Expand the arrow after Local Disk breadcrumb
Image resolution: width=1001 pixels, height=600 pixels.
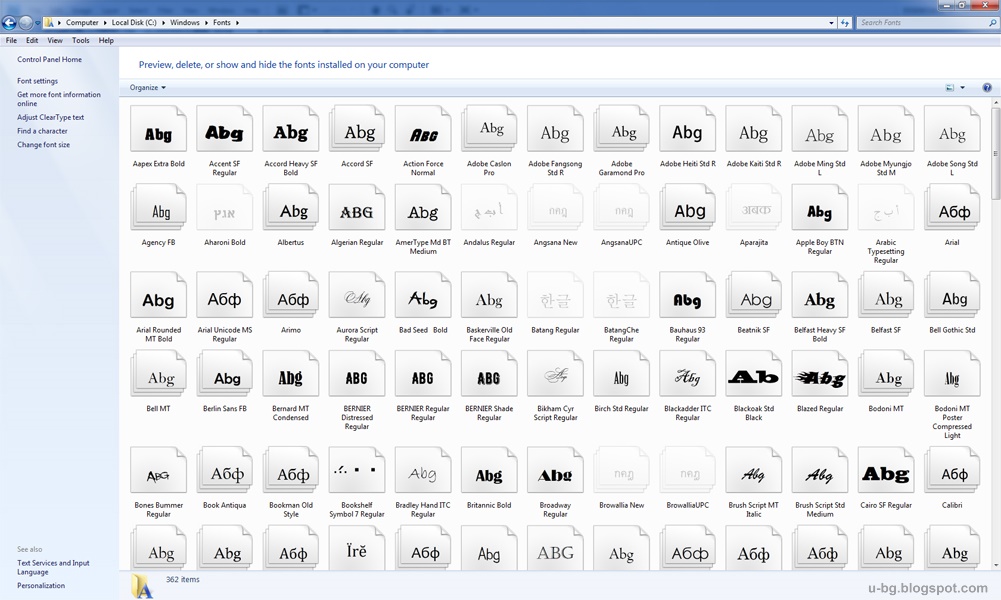(163, 22)
